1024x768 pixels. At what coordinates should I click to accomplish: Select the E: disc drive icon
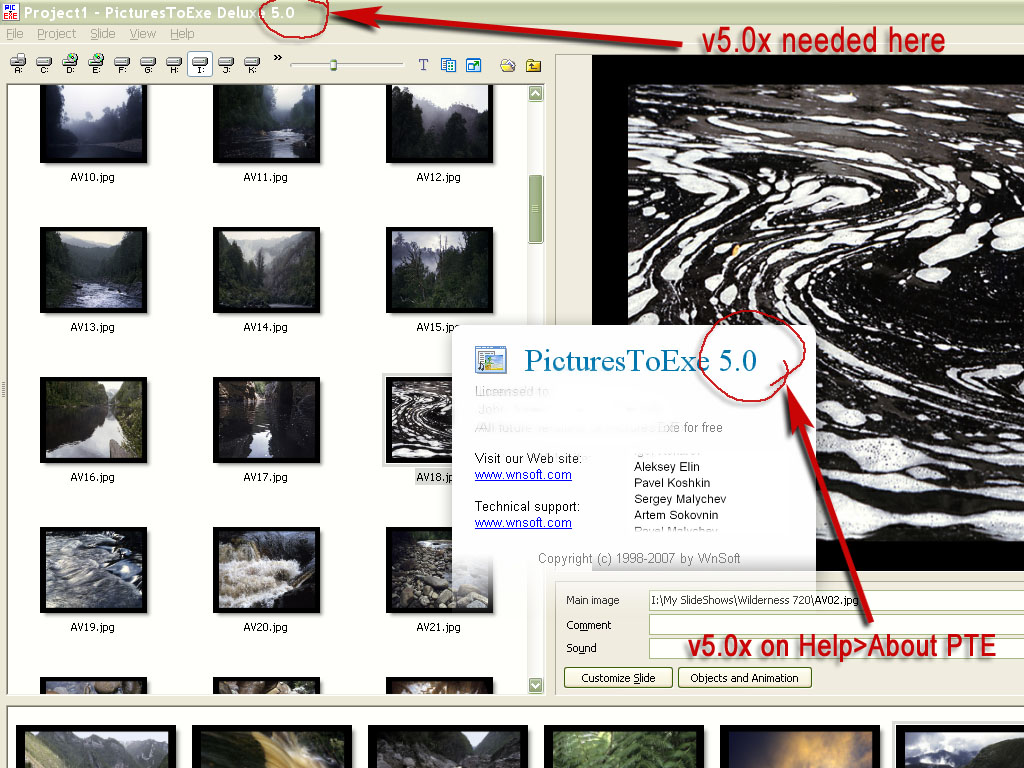(96, 64)
